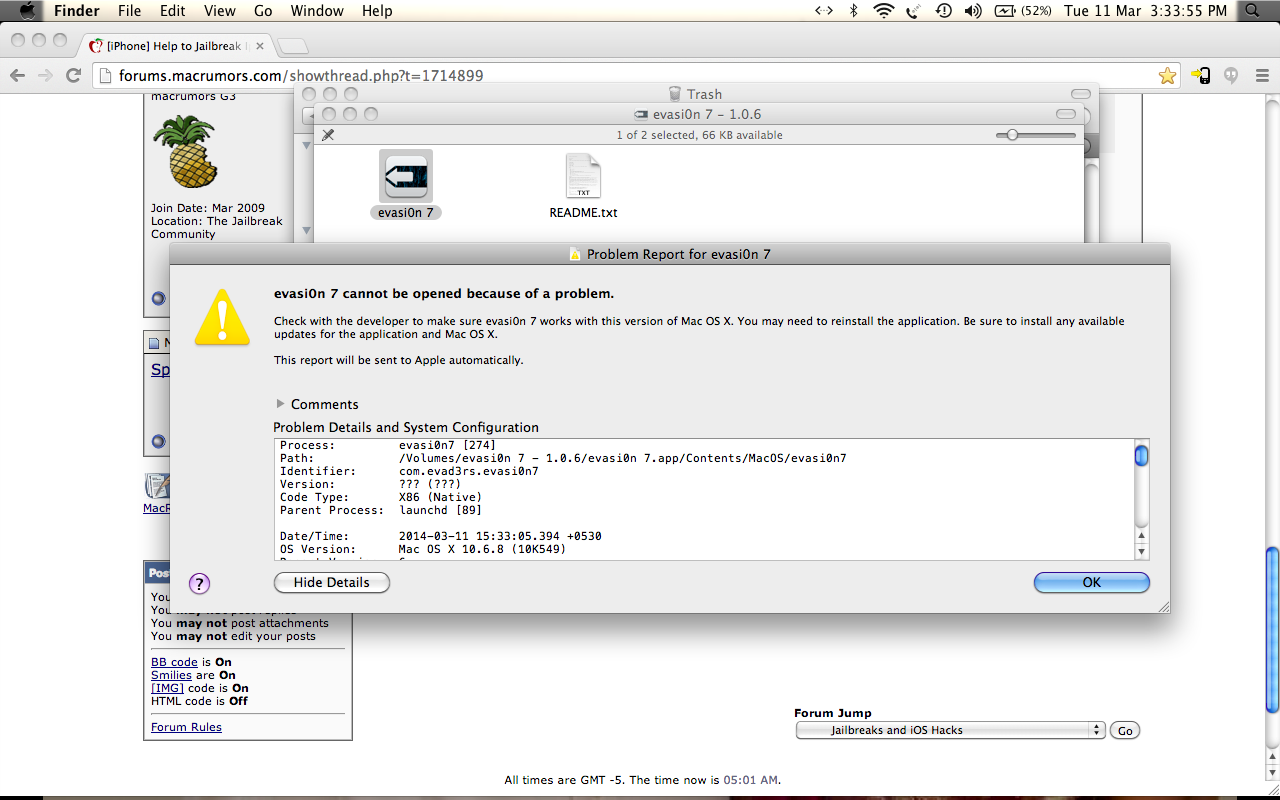Open the Finder menu
This screenshot has height=800, width=1280.
tap(77, 11)
